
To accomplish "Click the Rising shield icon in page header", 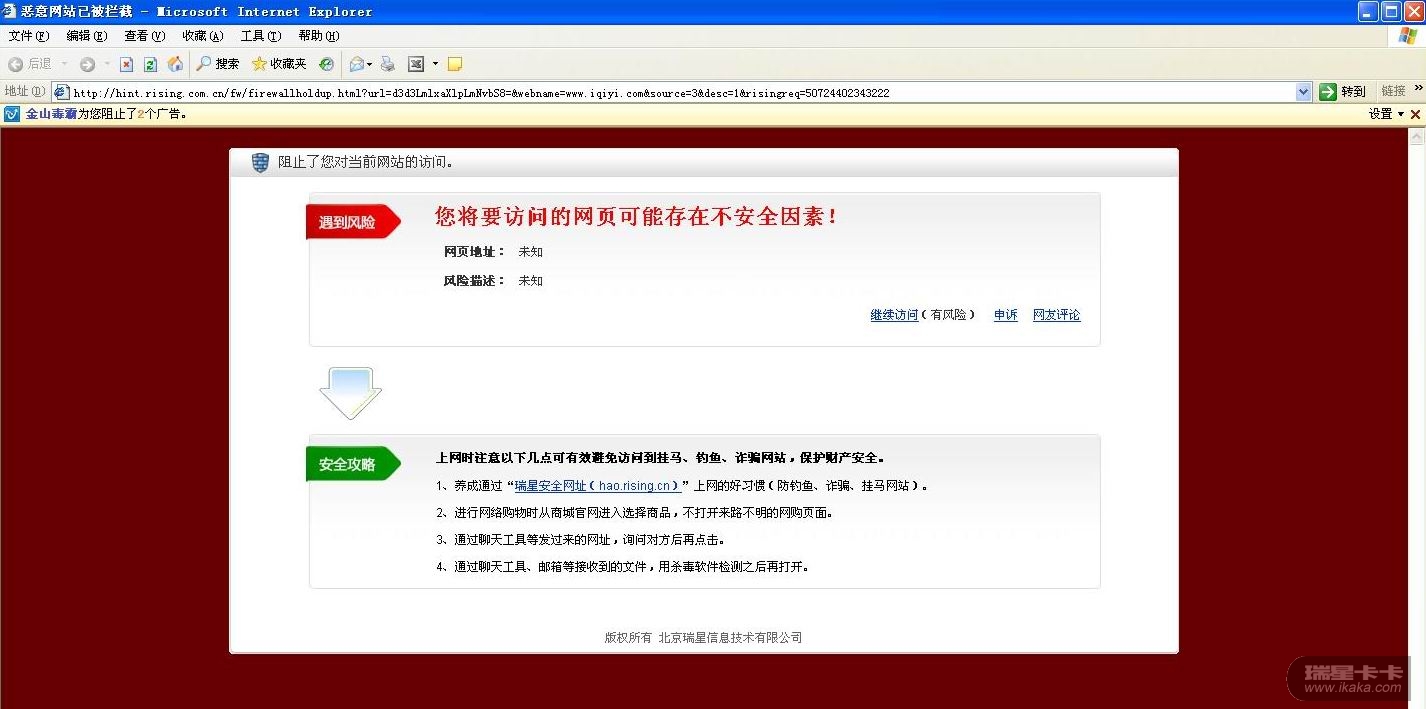I will point(260,162).
